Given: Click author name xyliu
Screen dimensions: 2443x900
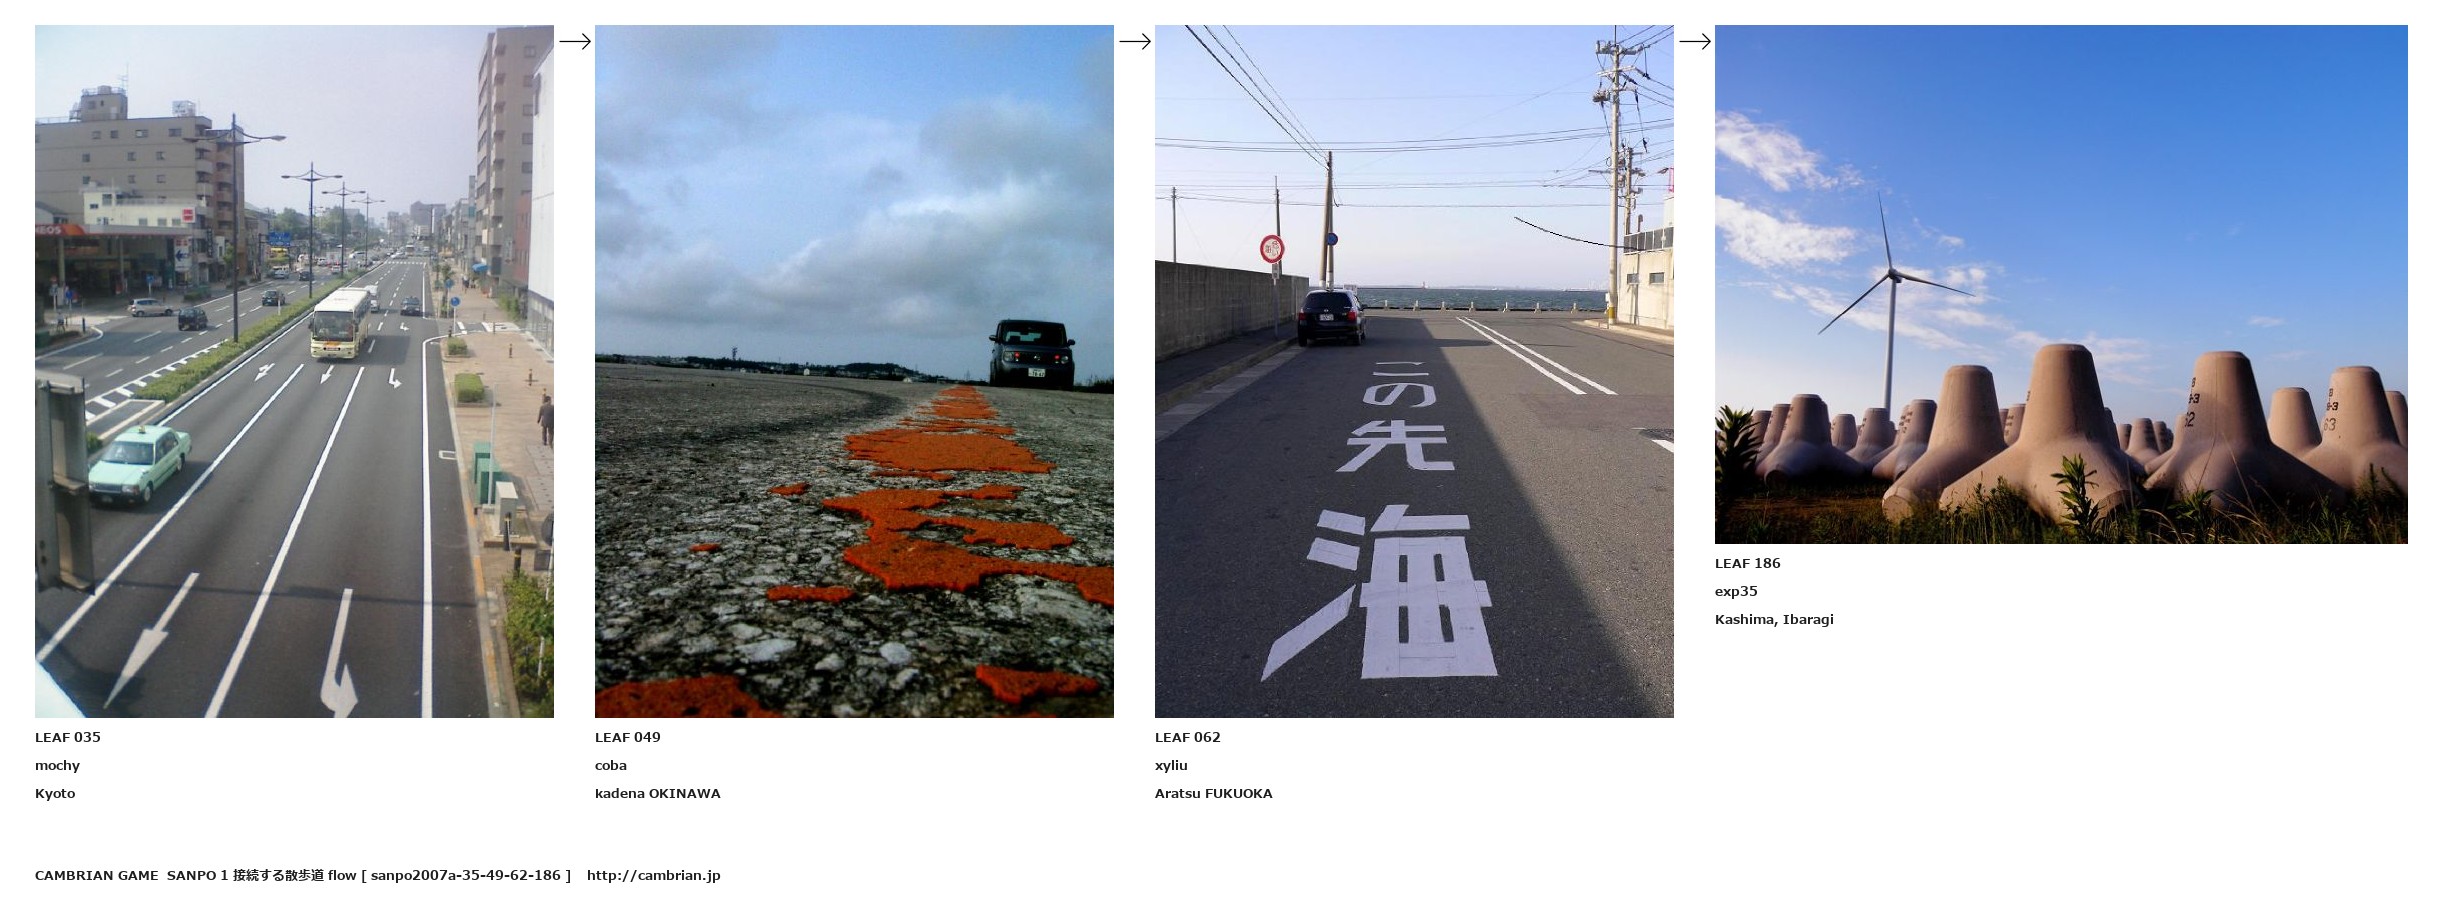Looking at the screenshot, I should 1171,765.
